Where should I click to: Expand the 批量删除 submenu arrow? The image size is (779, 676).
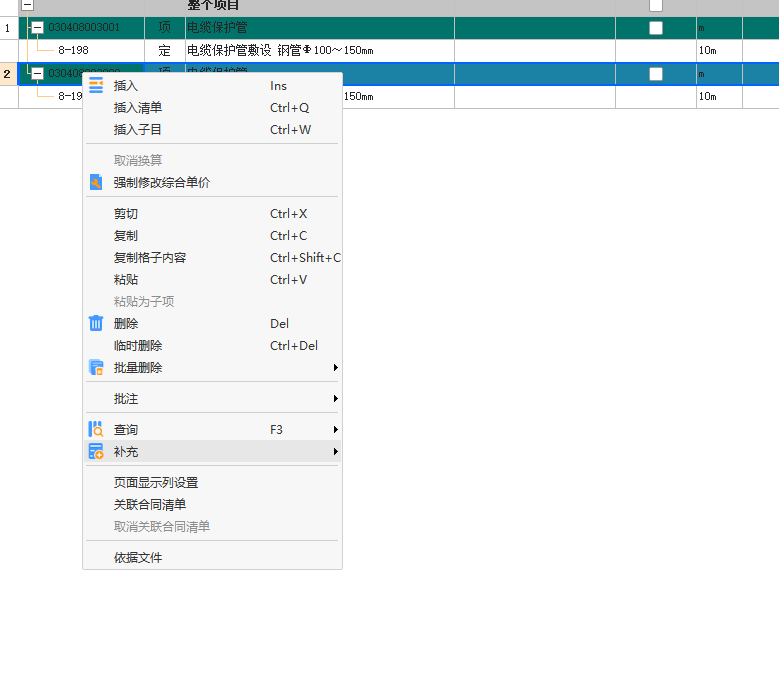[x=336, y=368]
